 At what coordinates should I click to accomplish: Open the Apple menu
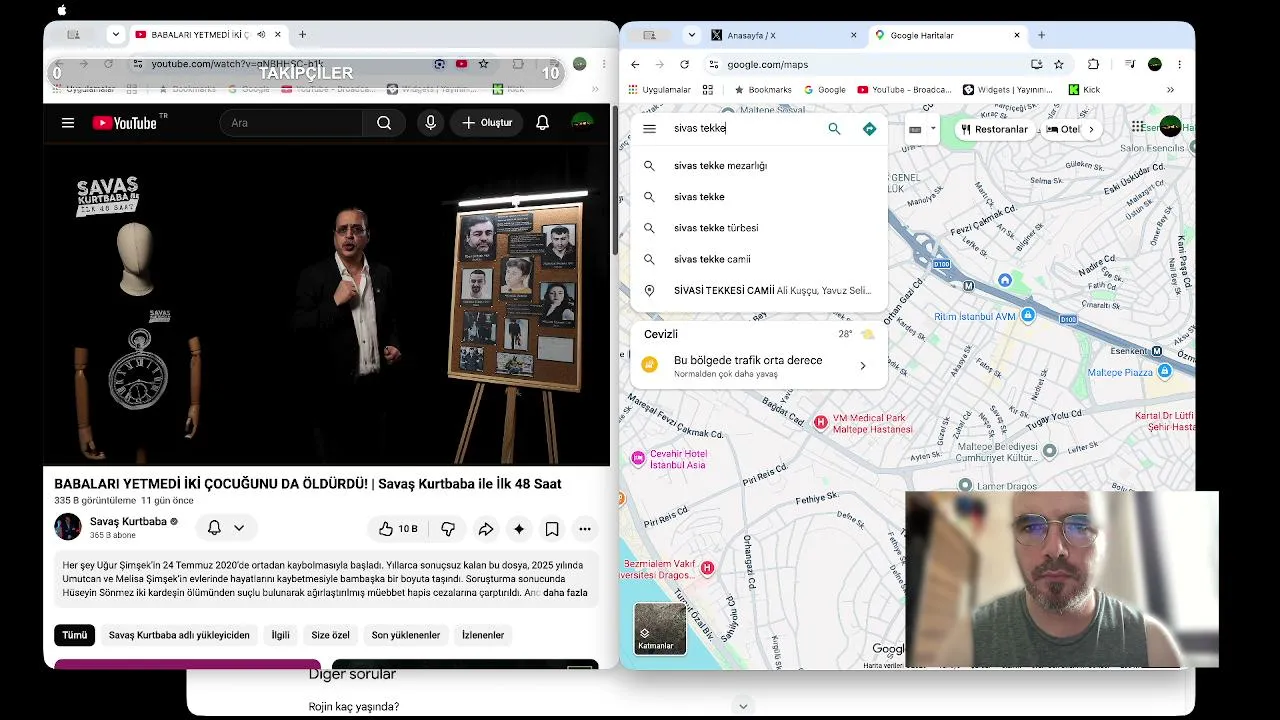click(62, 10)
